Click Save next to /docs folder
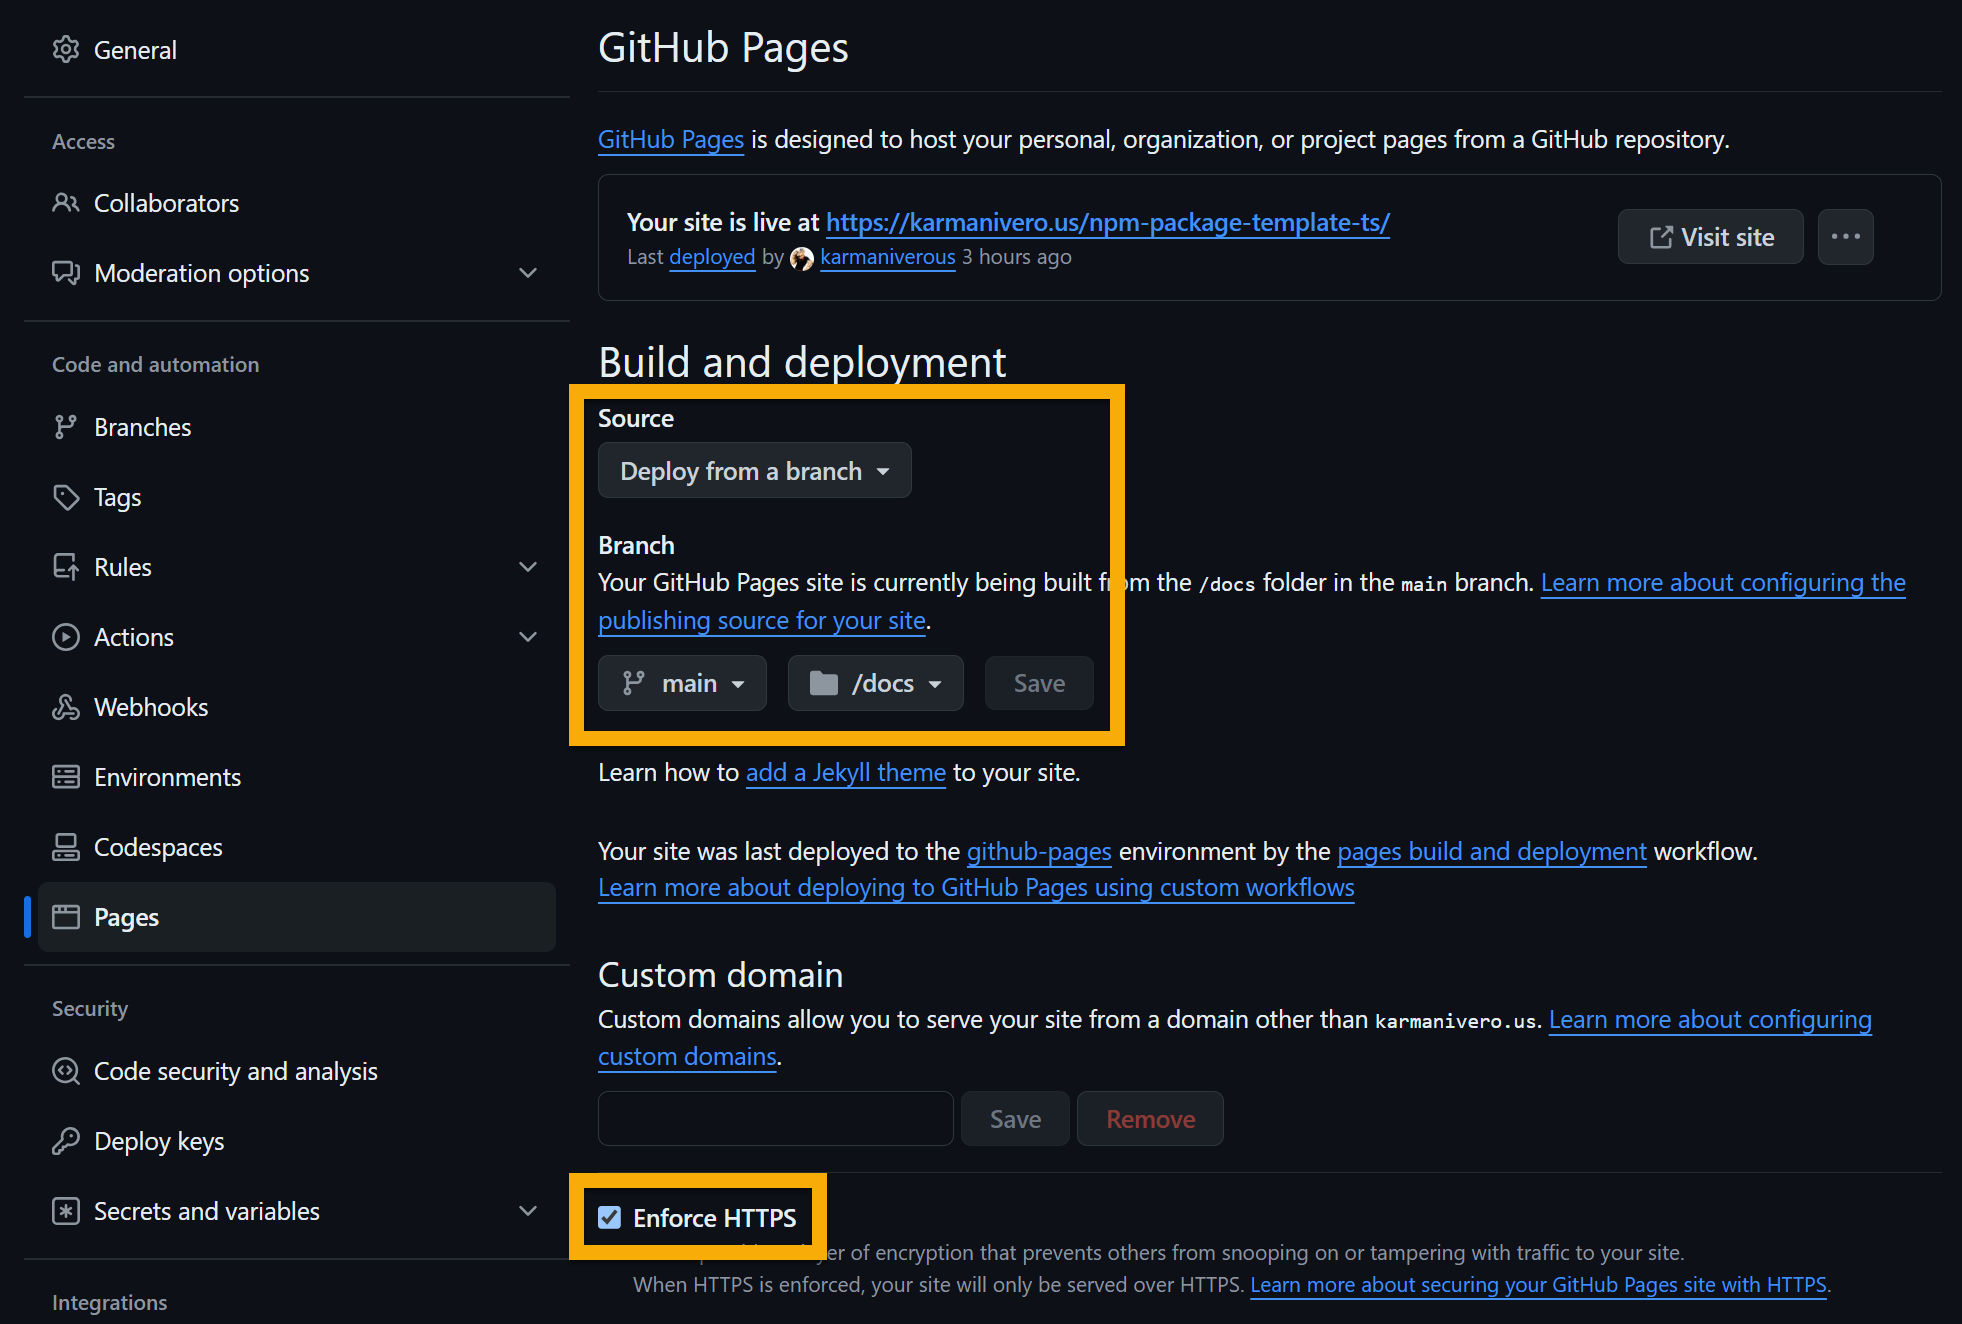The width and height of the screenshot is (1962, 1324). click(1039, 683)
